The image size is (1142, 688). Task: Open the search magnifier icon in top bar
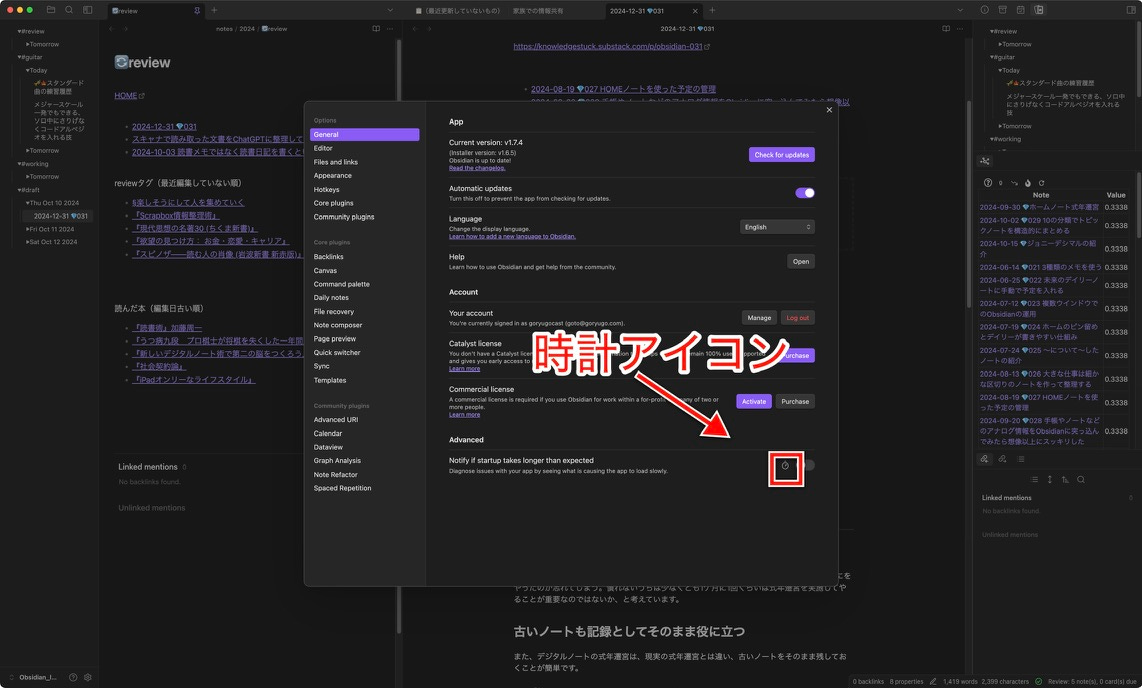[x=69, y=10]
